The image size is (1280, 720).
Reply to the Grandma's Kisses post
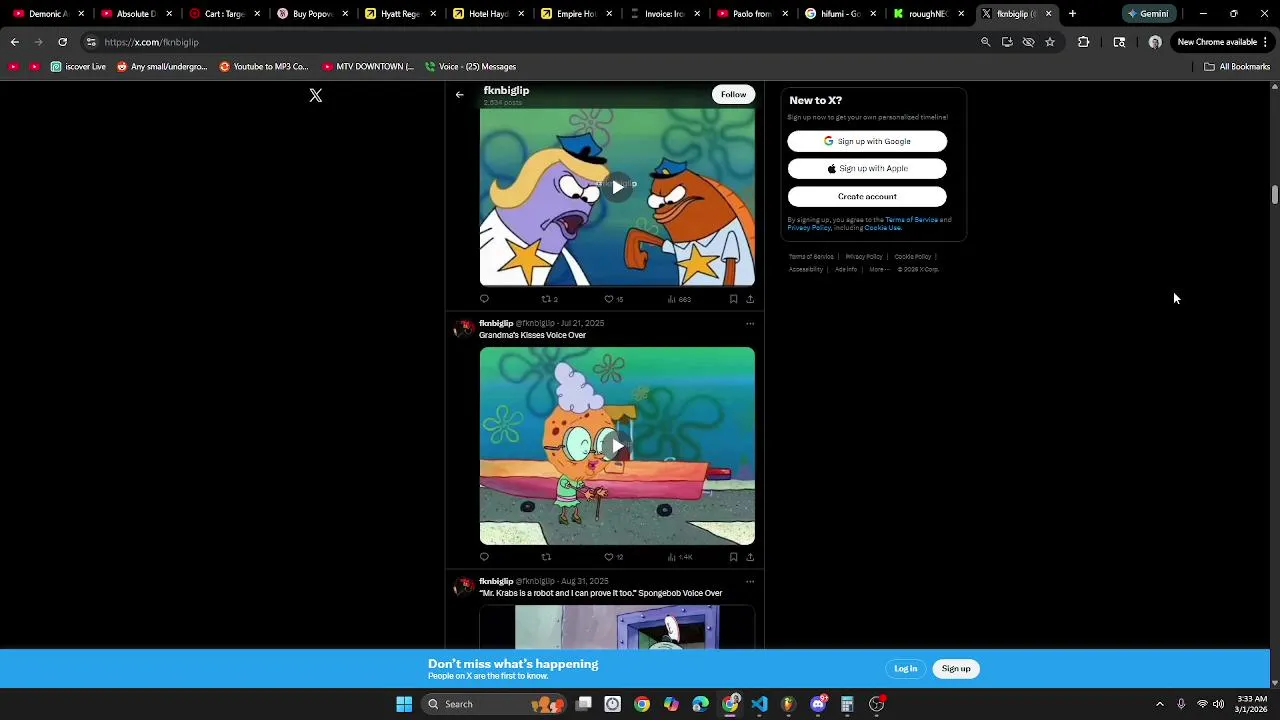(x=484, y=557)
